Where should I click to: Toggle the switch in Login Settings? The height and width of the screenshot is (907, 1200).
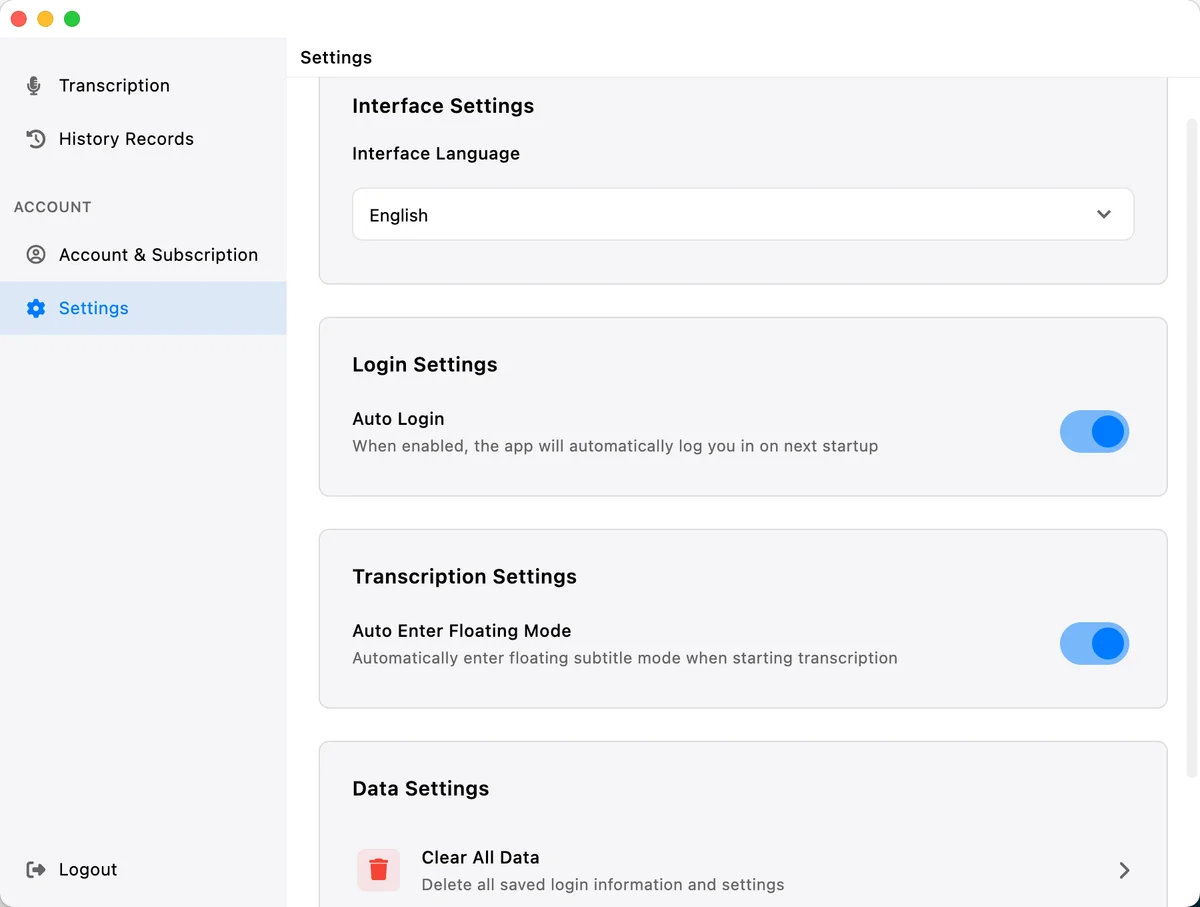pos(1095,431)
